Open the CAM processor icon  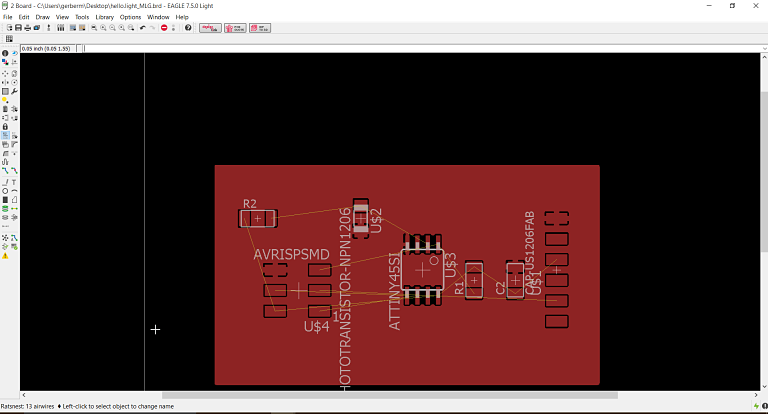(x=37, y=28)
